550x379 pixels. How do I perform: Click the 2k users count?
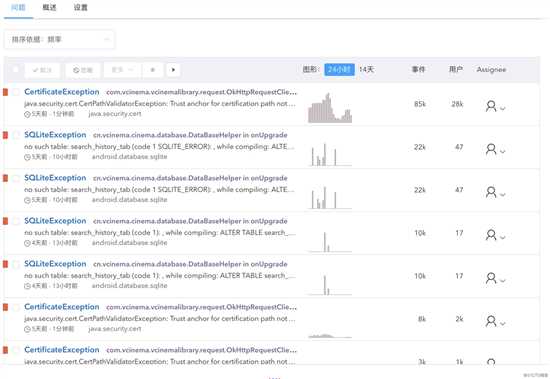(459, 319)
